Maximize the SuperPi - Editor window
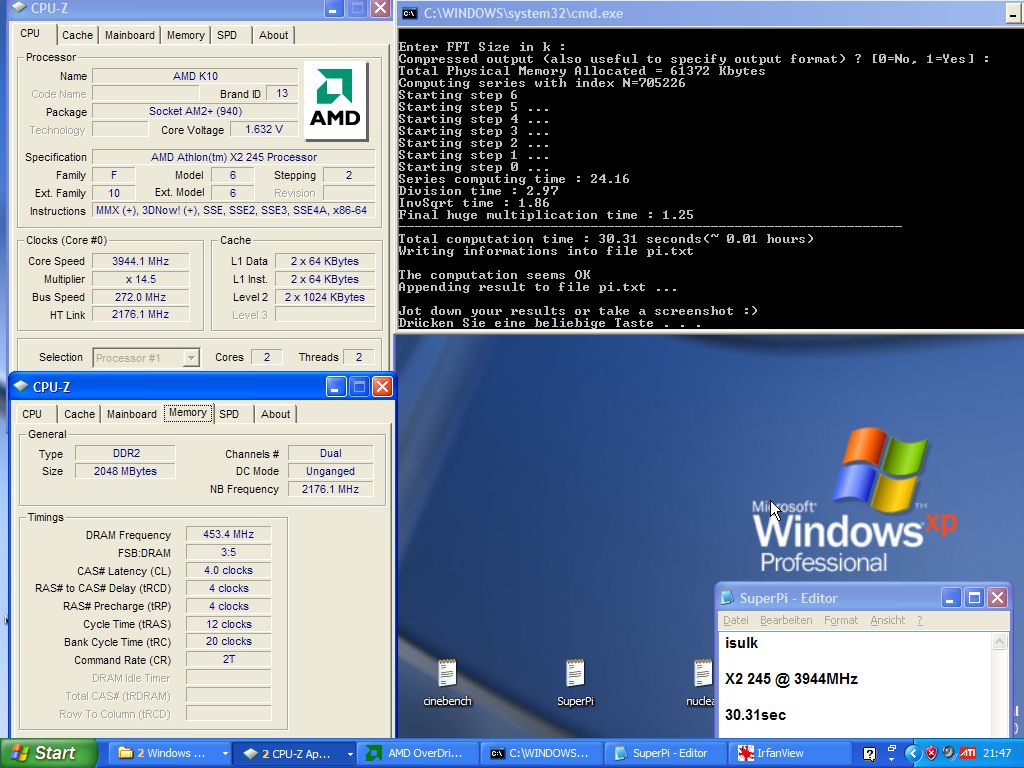1024x768 pixels. (974, 598)
